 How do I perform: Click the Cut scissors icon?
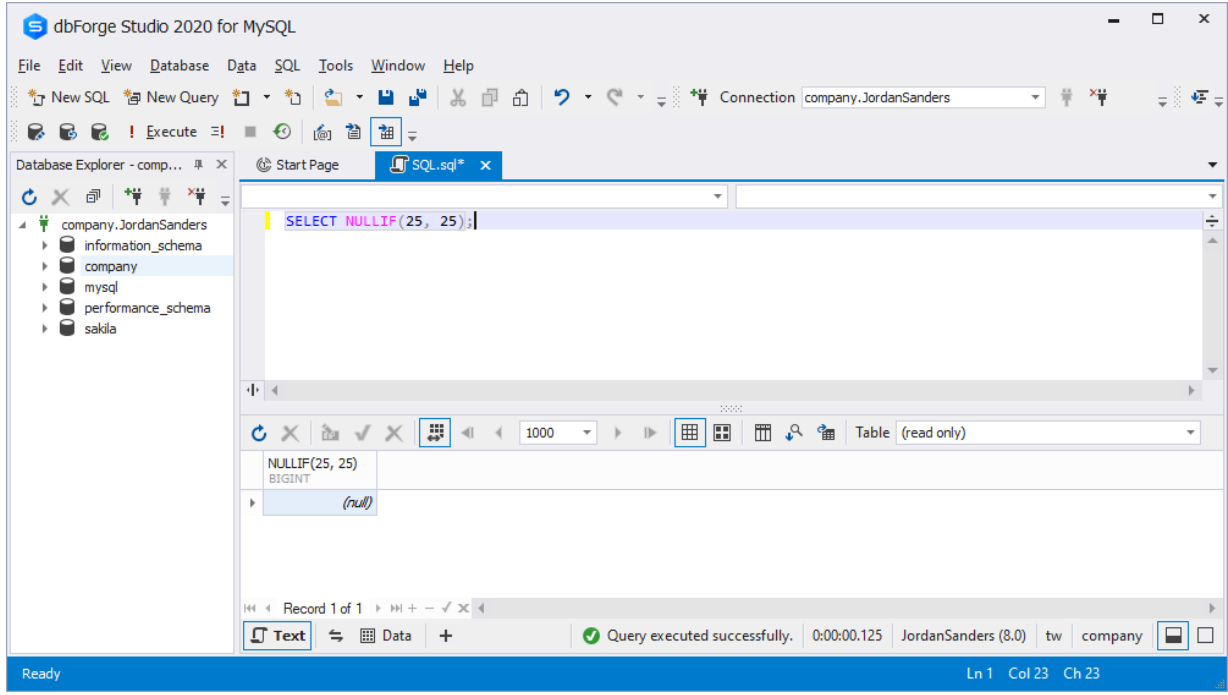tap(458, 97)
